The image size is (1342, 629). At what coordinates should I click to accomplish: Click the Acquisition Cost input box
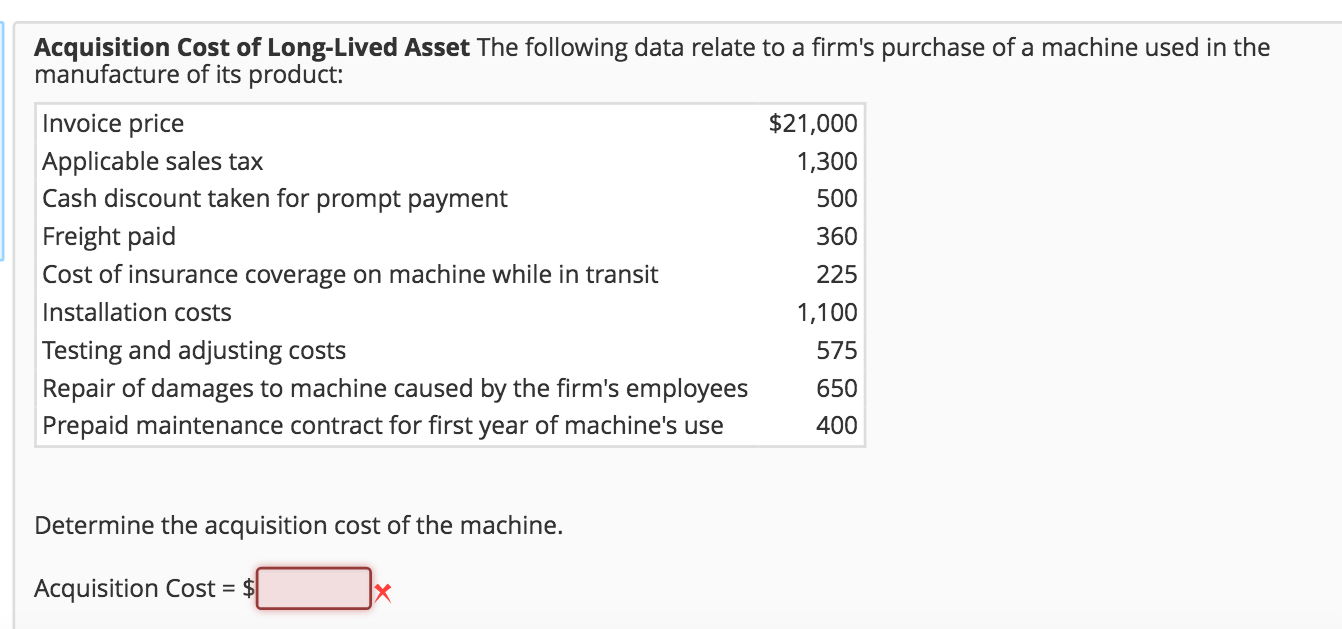pyautogui.click(x=314, y=588)
